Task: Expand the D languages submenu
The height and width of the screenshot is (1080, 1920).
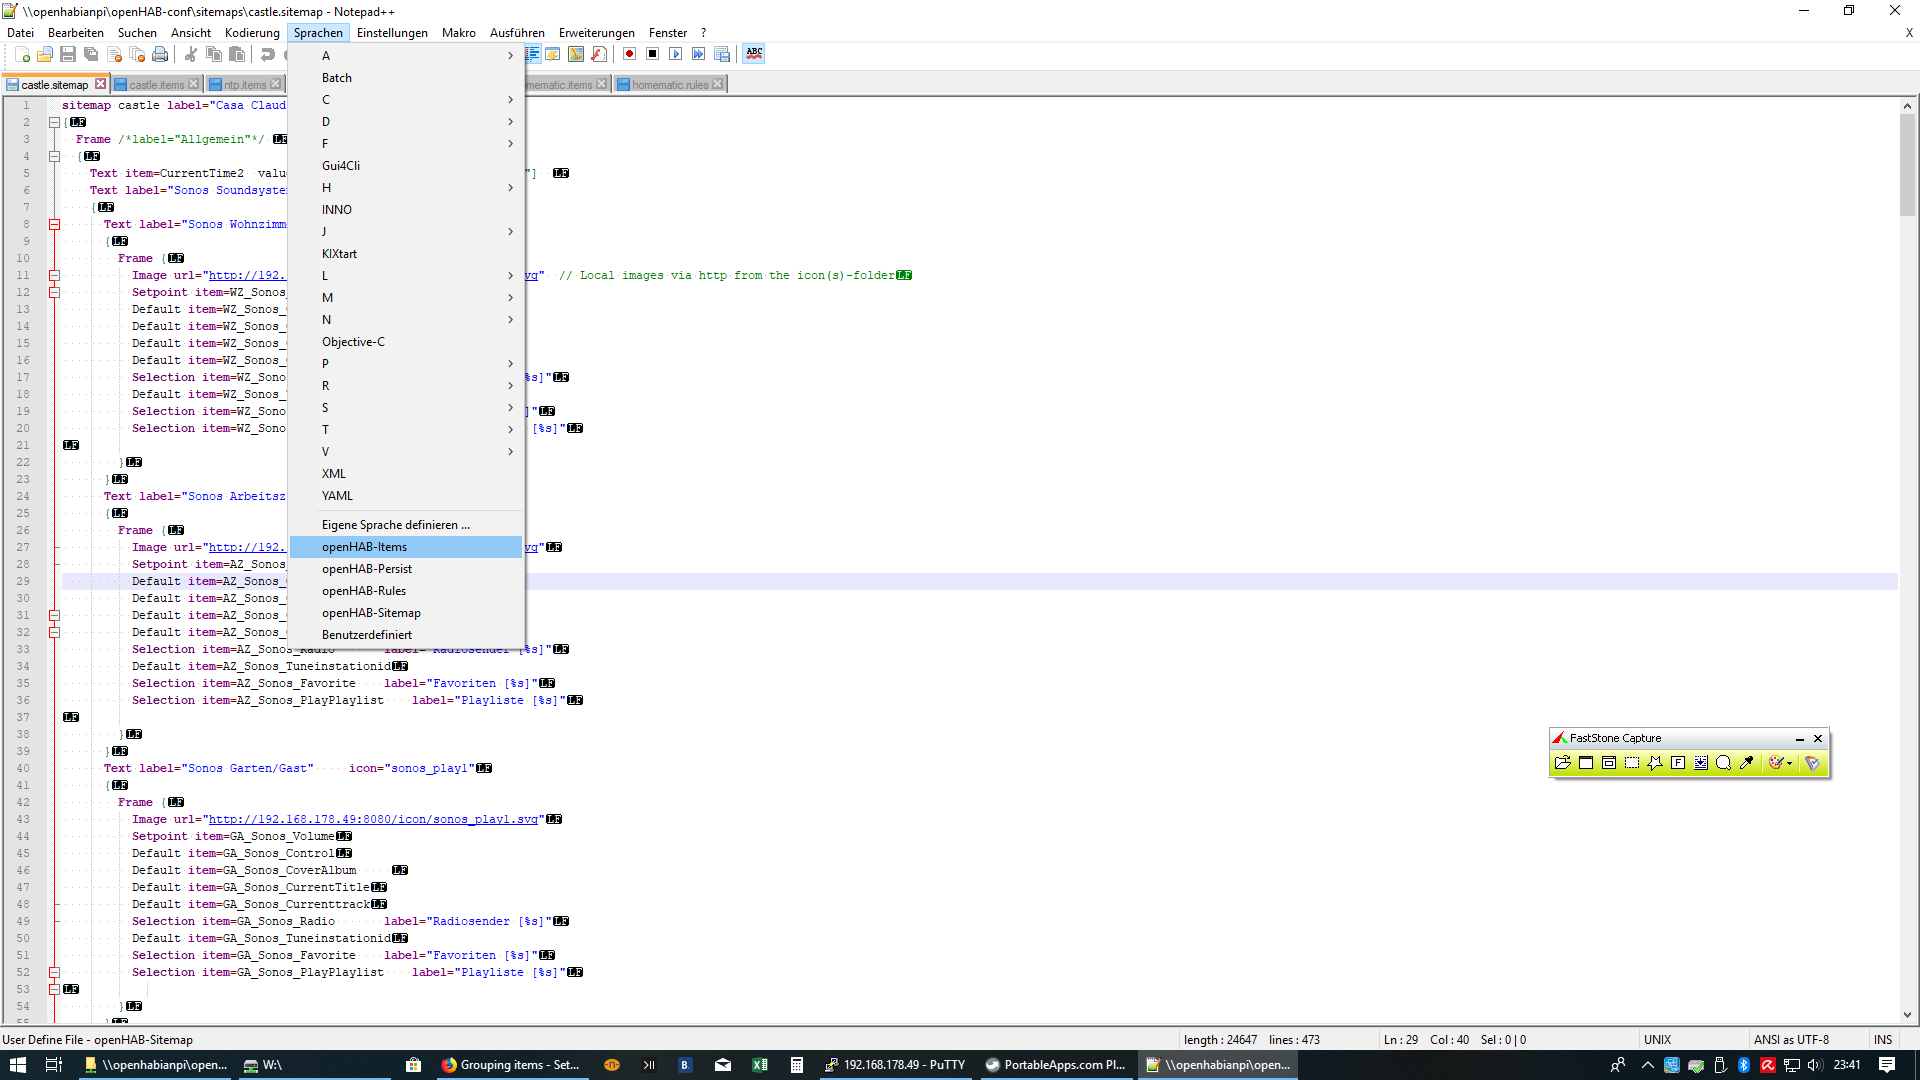Action: coord(406,122)
